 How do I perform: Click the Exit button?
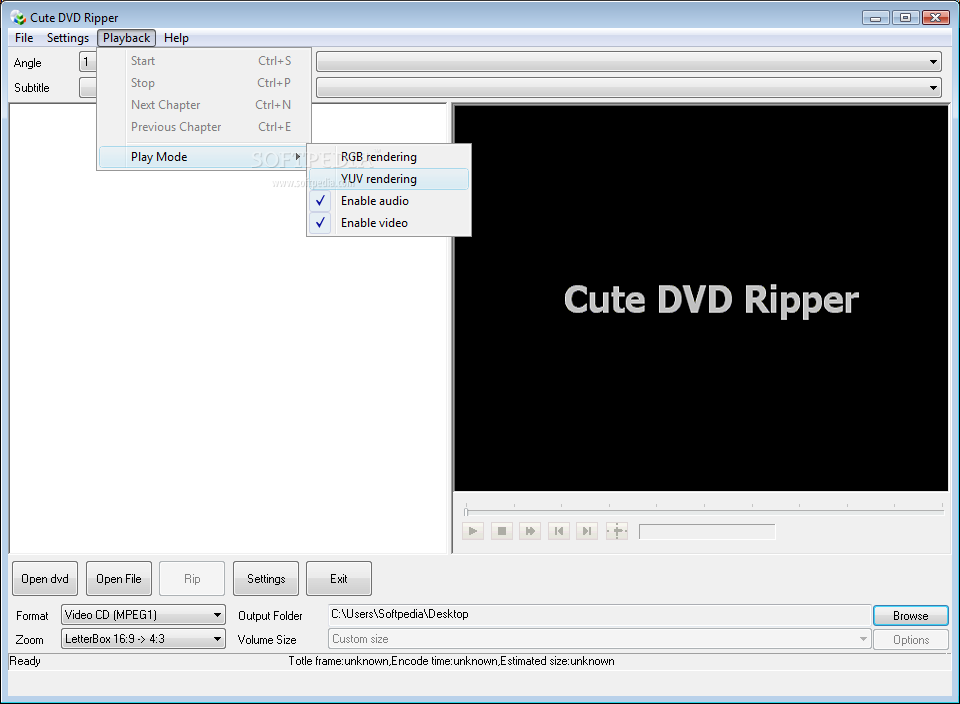[339, 579]
